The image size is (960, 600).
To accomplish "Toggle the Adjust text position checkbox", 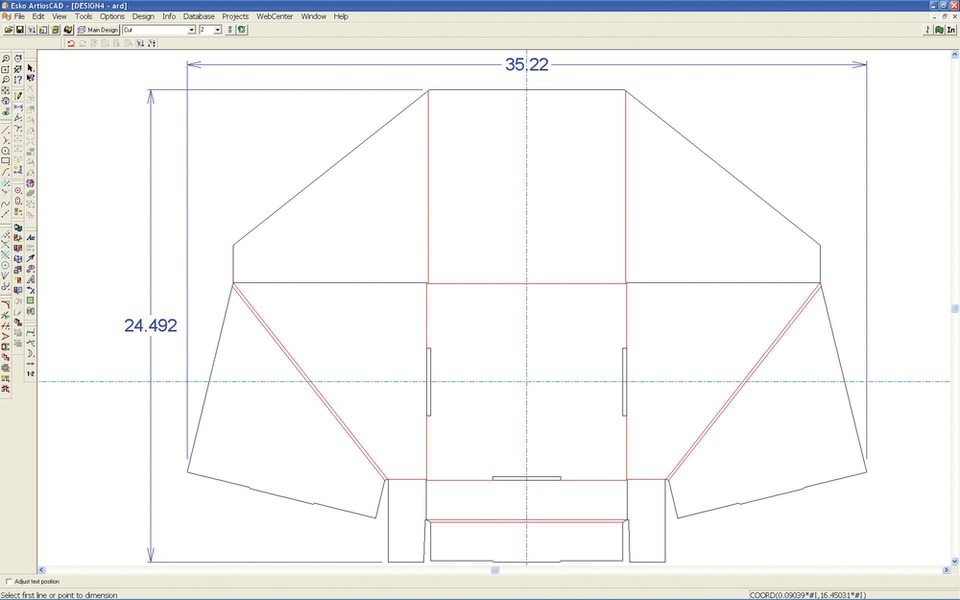I will [x=8, y=581].
